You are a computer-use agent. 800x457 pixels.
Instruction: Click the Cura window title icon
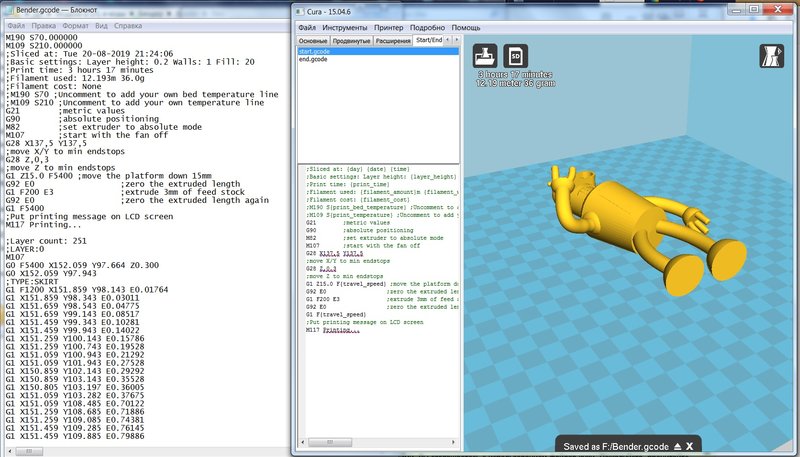pos(302,12)
